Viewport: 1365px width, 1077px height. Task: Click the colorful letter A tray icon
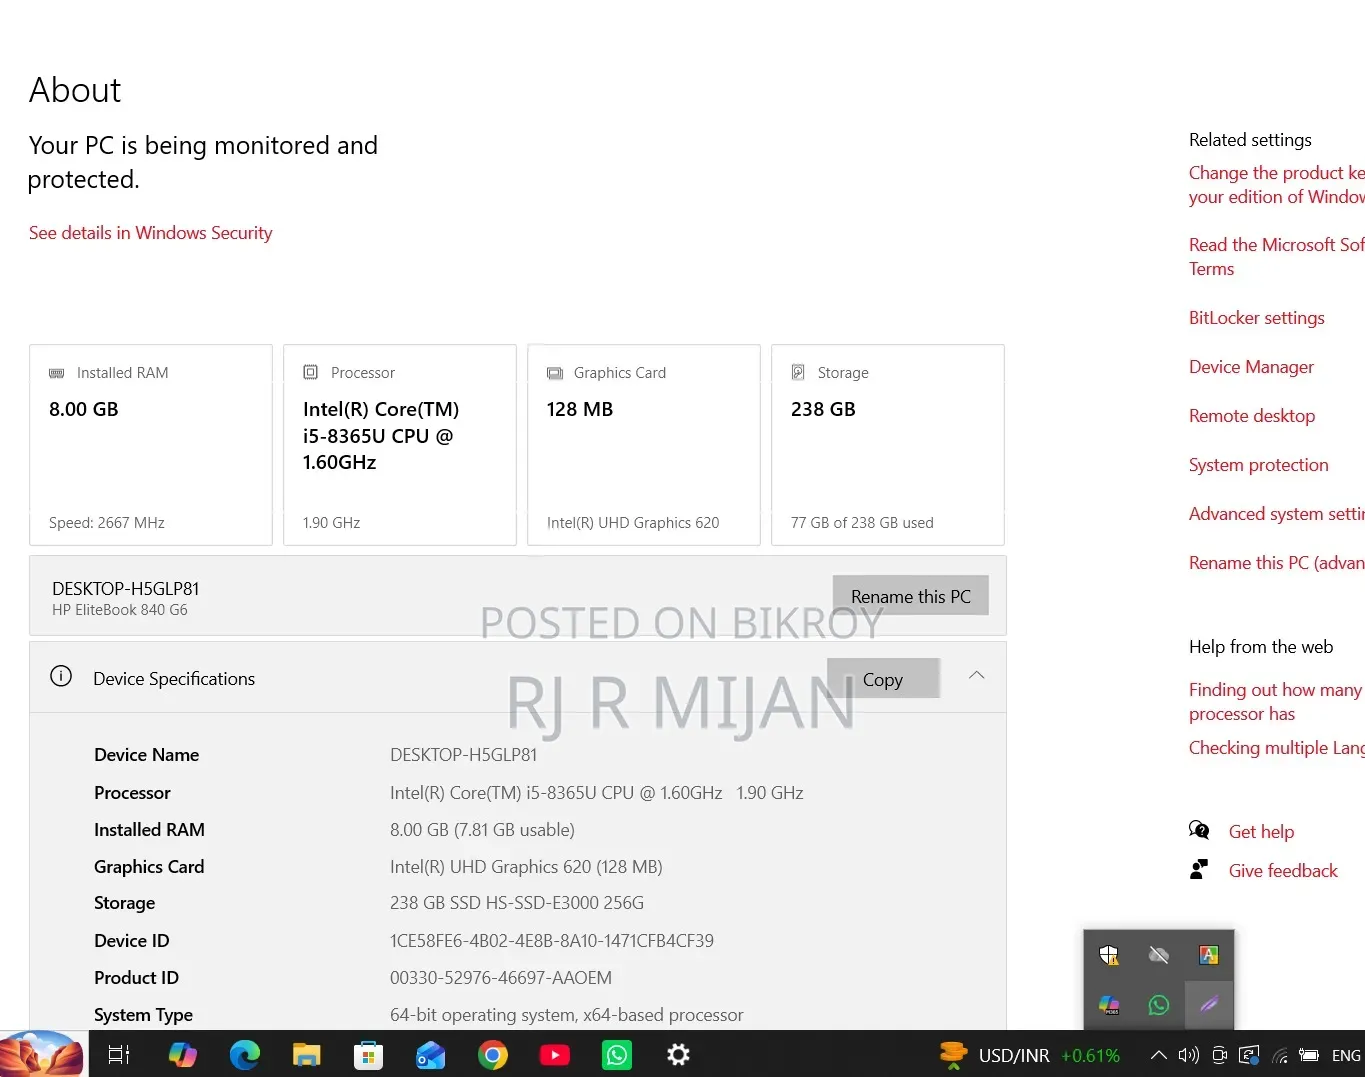(1209, 955)
